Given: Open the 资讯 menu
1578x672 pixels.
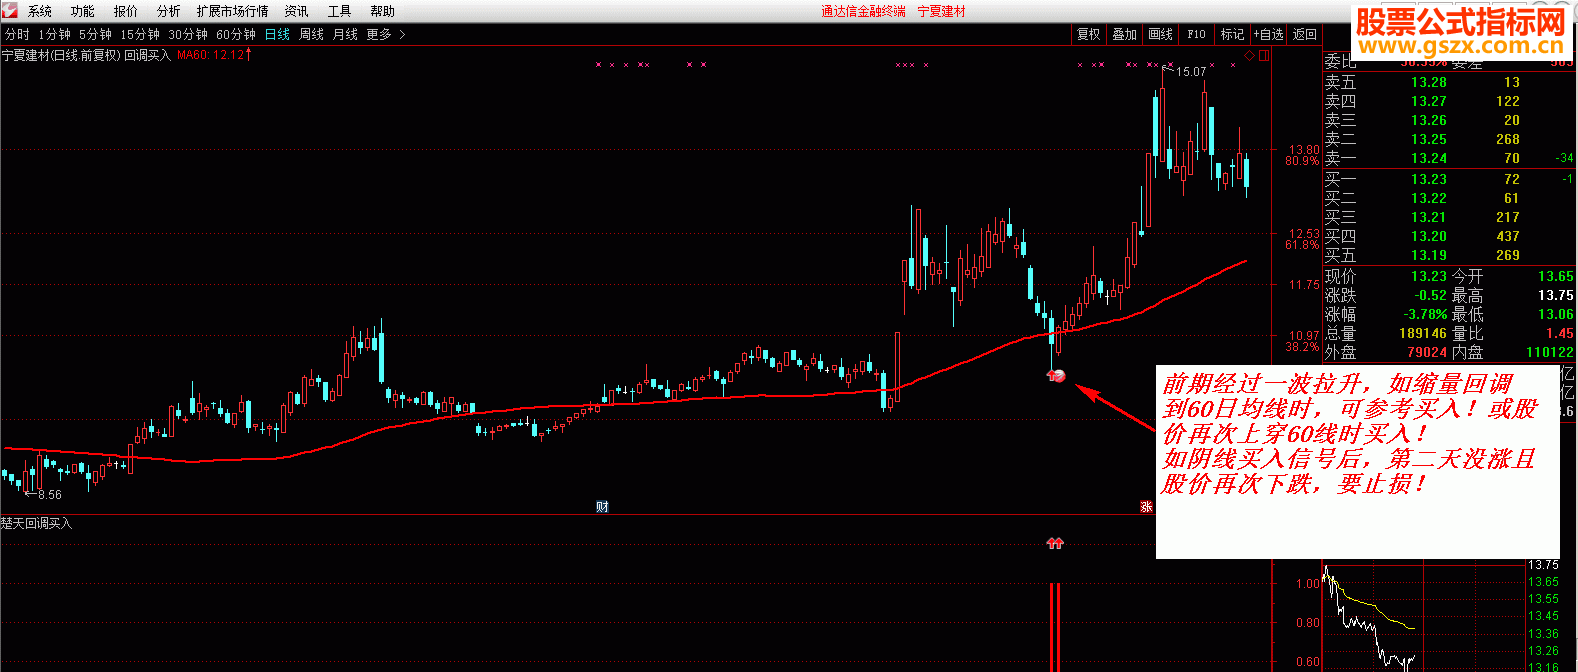Looking at the screenshot, I should (x=297, y=11).
